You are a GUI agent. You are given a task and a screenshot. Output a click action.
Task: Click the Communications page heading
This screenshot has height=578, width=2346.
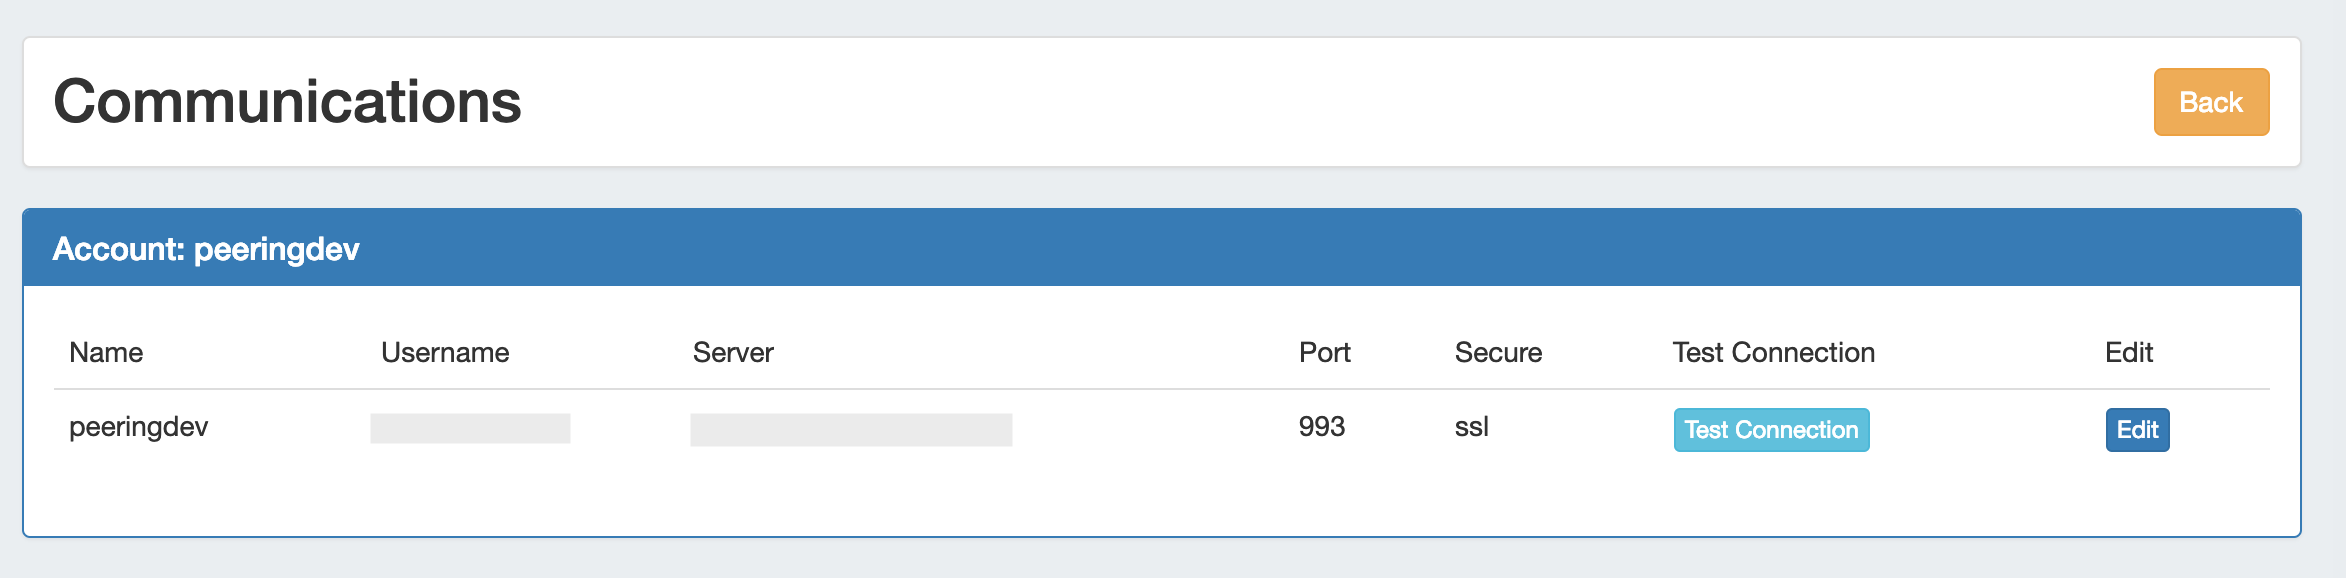[x=287, y=102]
